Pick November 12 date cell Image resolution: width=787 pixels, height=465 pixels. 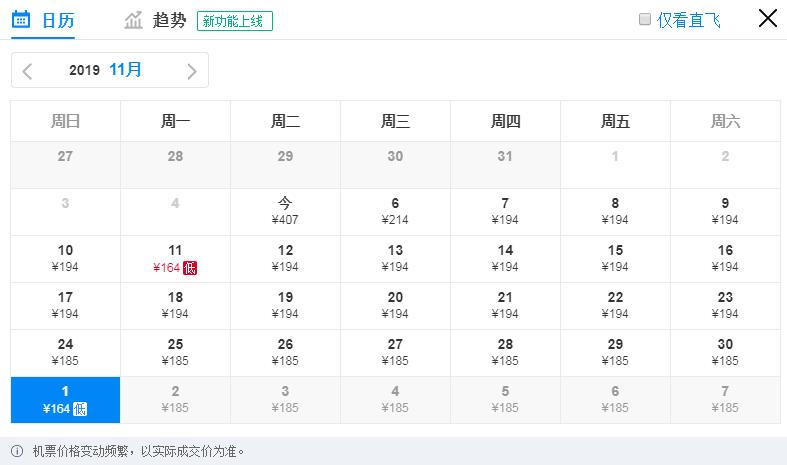click(285, 259)
